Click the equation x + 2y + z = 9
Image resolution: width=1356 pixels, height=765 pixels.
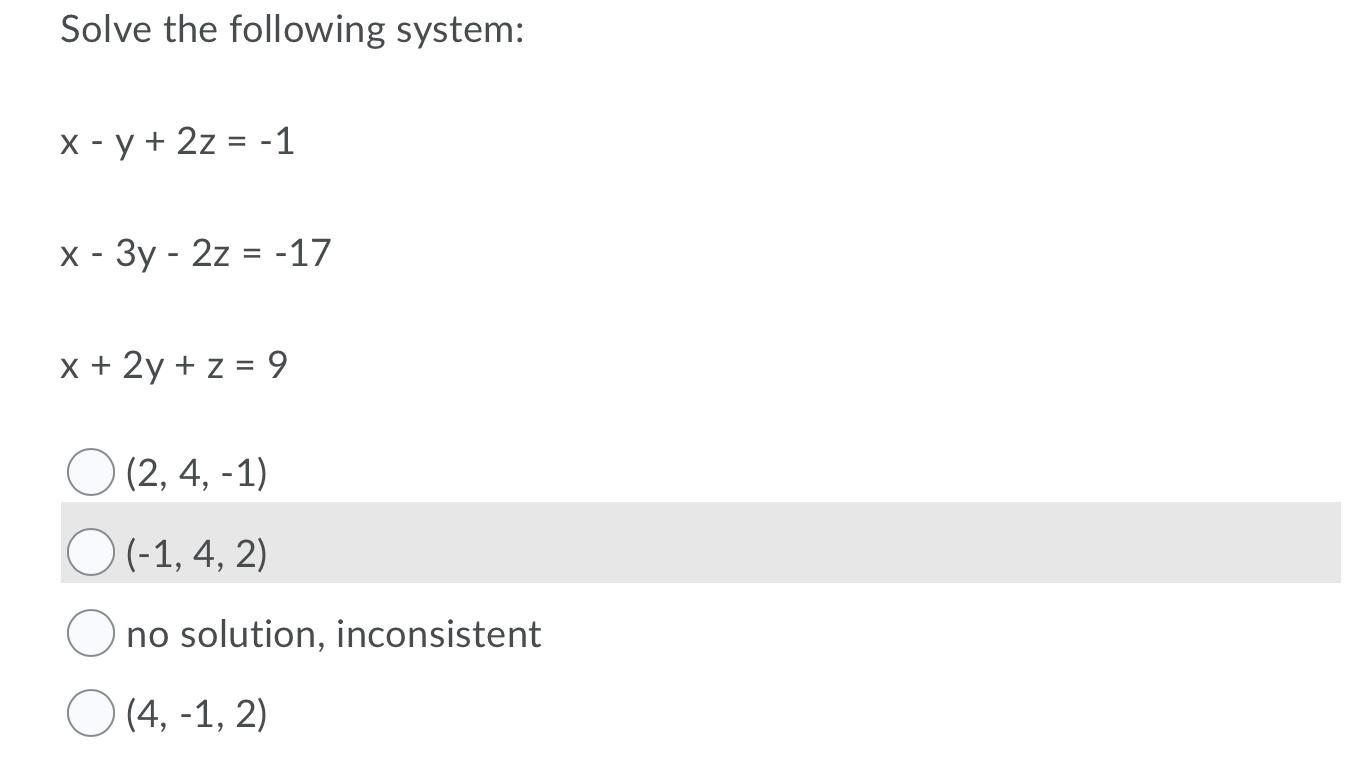click(x=172, y=366)
